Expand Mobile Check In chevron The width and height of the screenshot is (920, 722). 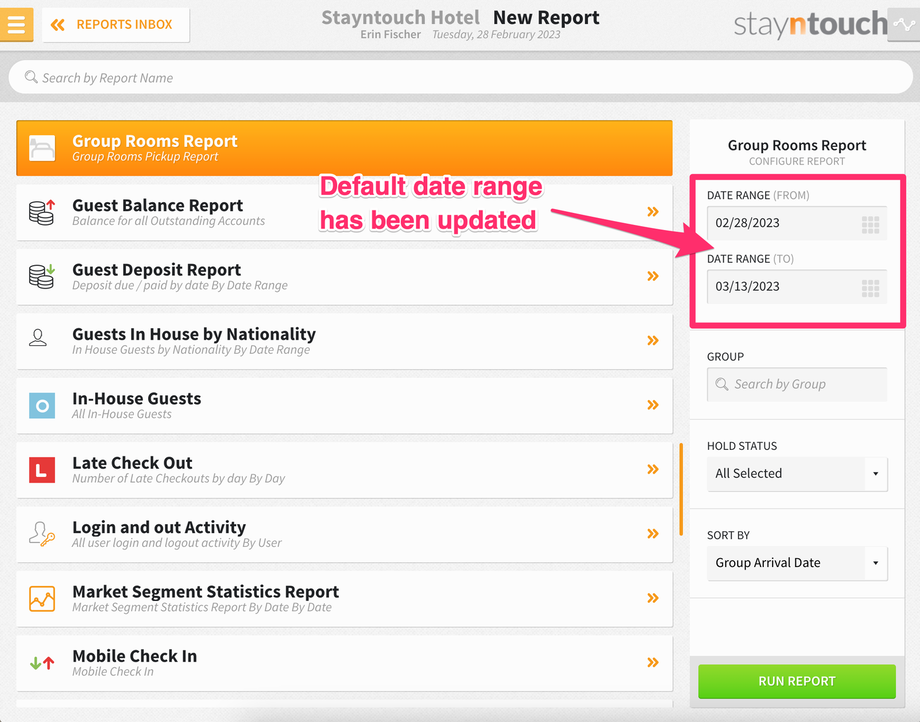coord(653,662)
